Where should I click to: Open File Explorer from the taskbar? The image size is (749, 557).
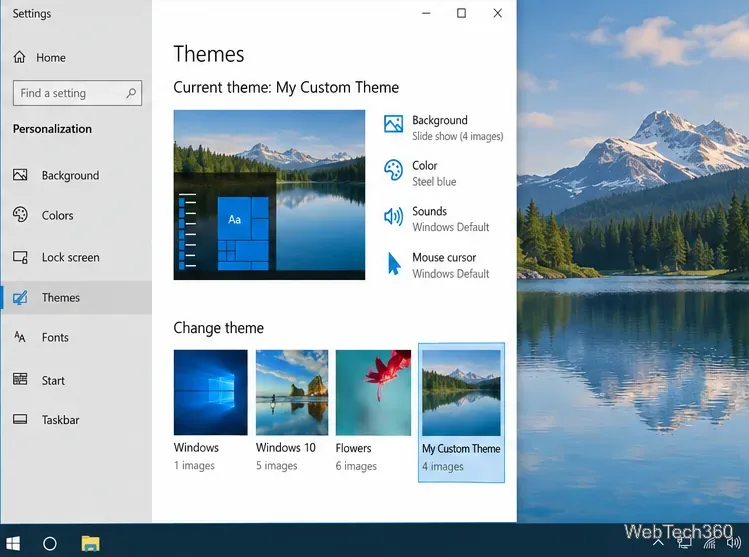click(x=90, y=544)
